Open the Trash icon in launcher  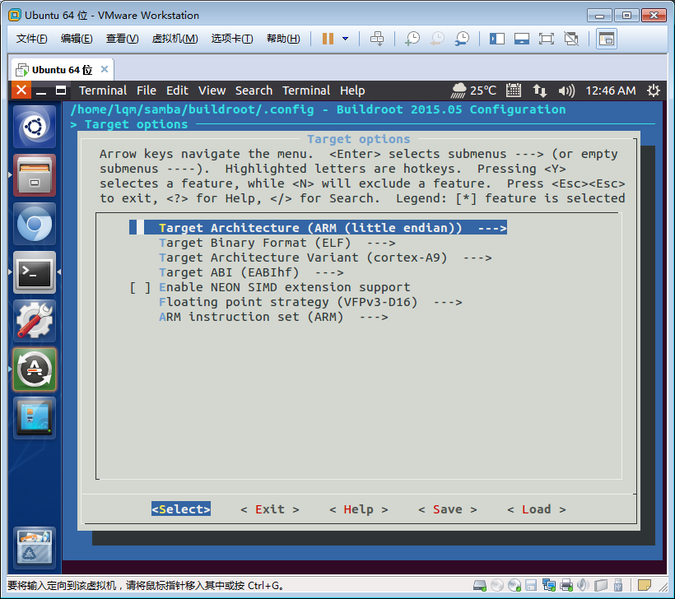[35, 547]
